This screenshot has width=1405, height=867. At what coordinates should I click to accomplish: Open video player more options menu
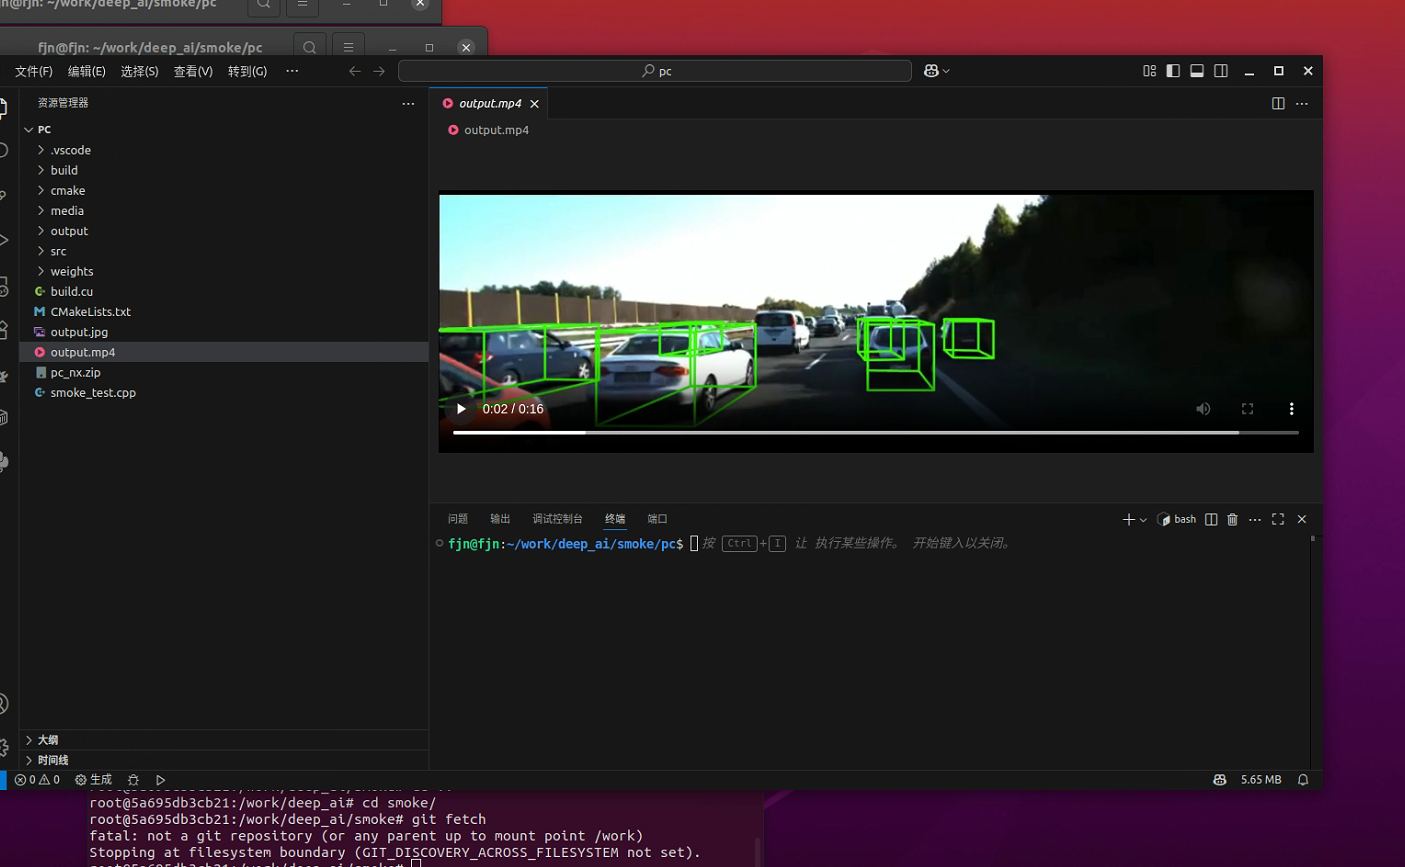coord(1291,409)
